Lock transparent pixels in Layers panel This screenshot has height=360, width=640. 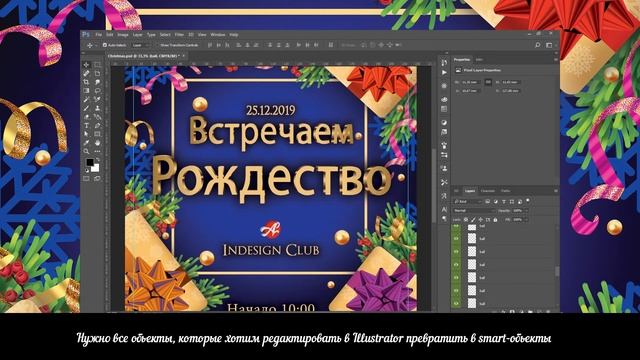(466, 220)
